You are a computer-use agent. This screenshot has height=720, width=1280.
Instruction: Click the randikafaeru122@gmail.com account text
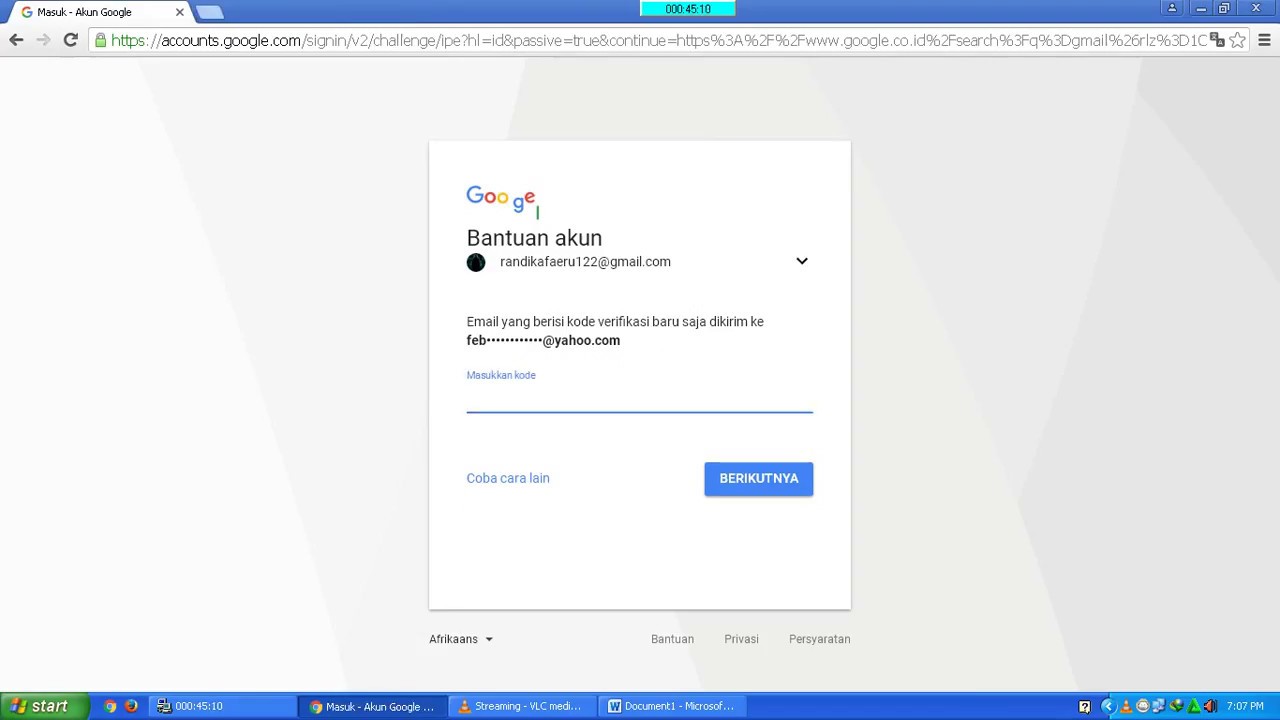tap(585, 262)
